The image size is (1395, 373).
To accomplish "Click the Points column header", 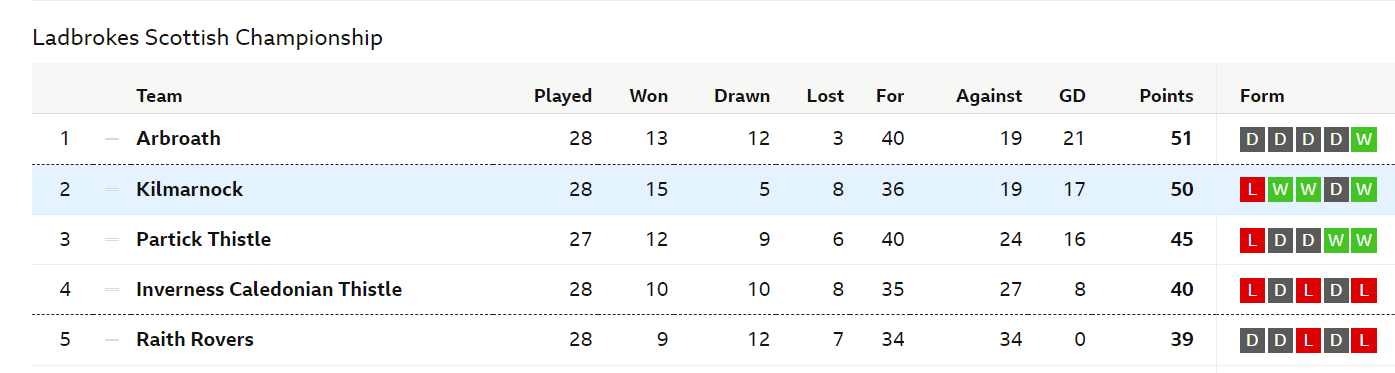I will tap(1166, 96).
